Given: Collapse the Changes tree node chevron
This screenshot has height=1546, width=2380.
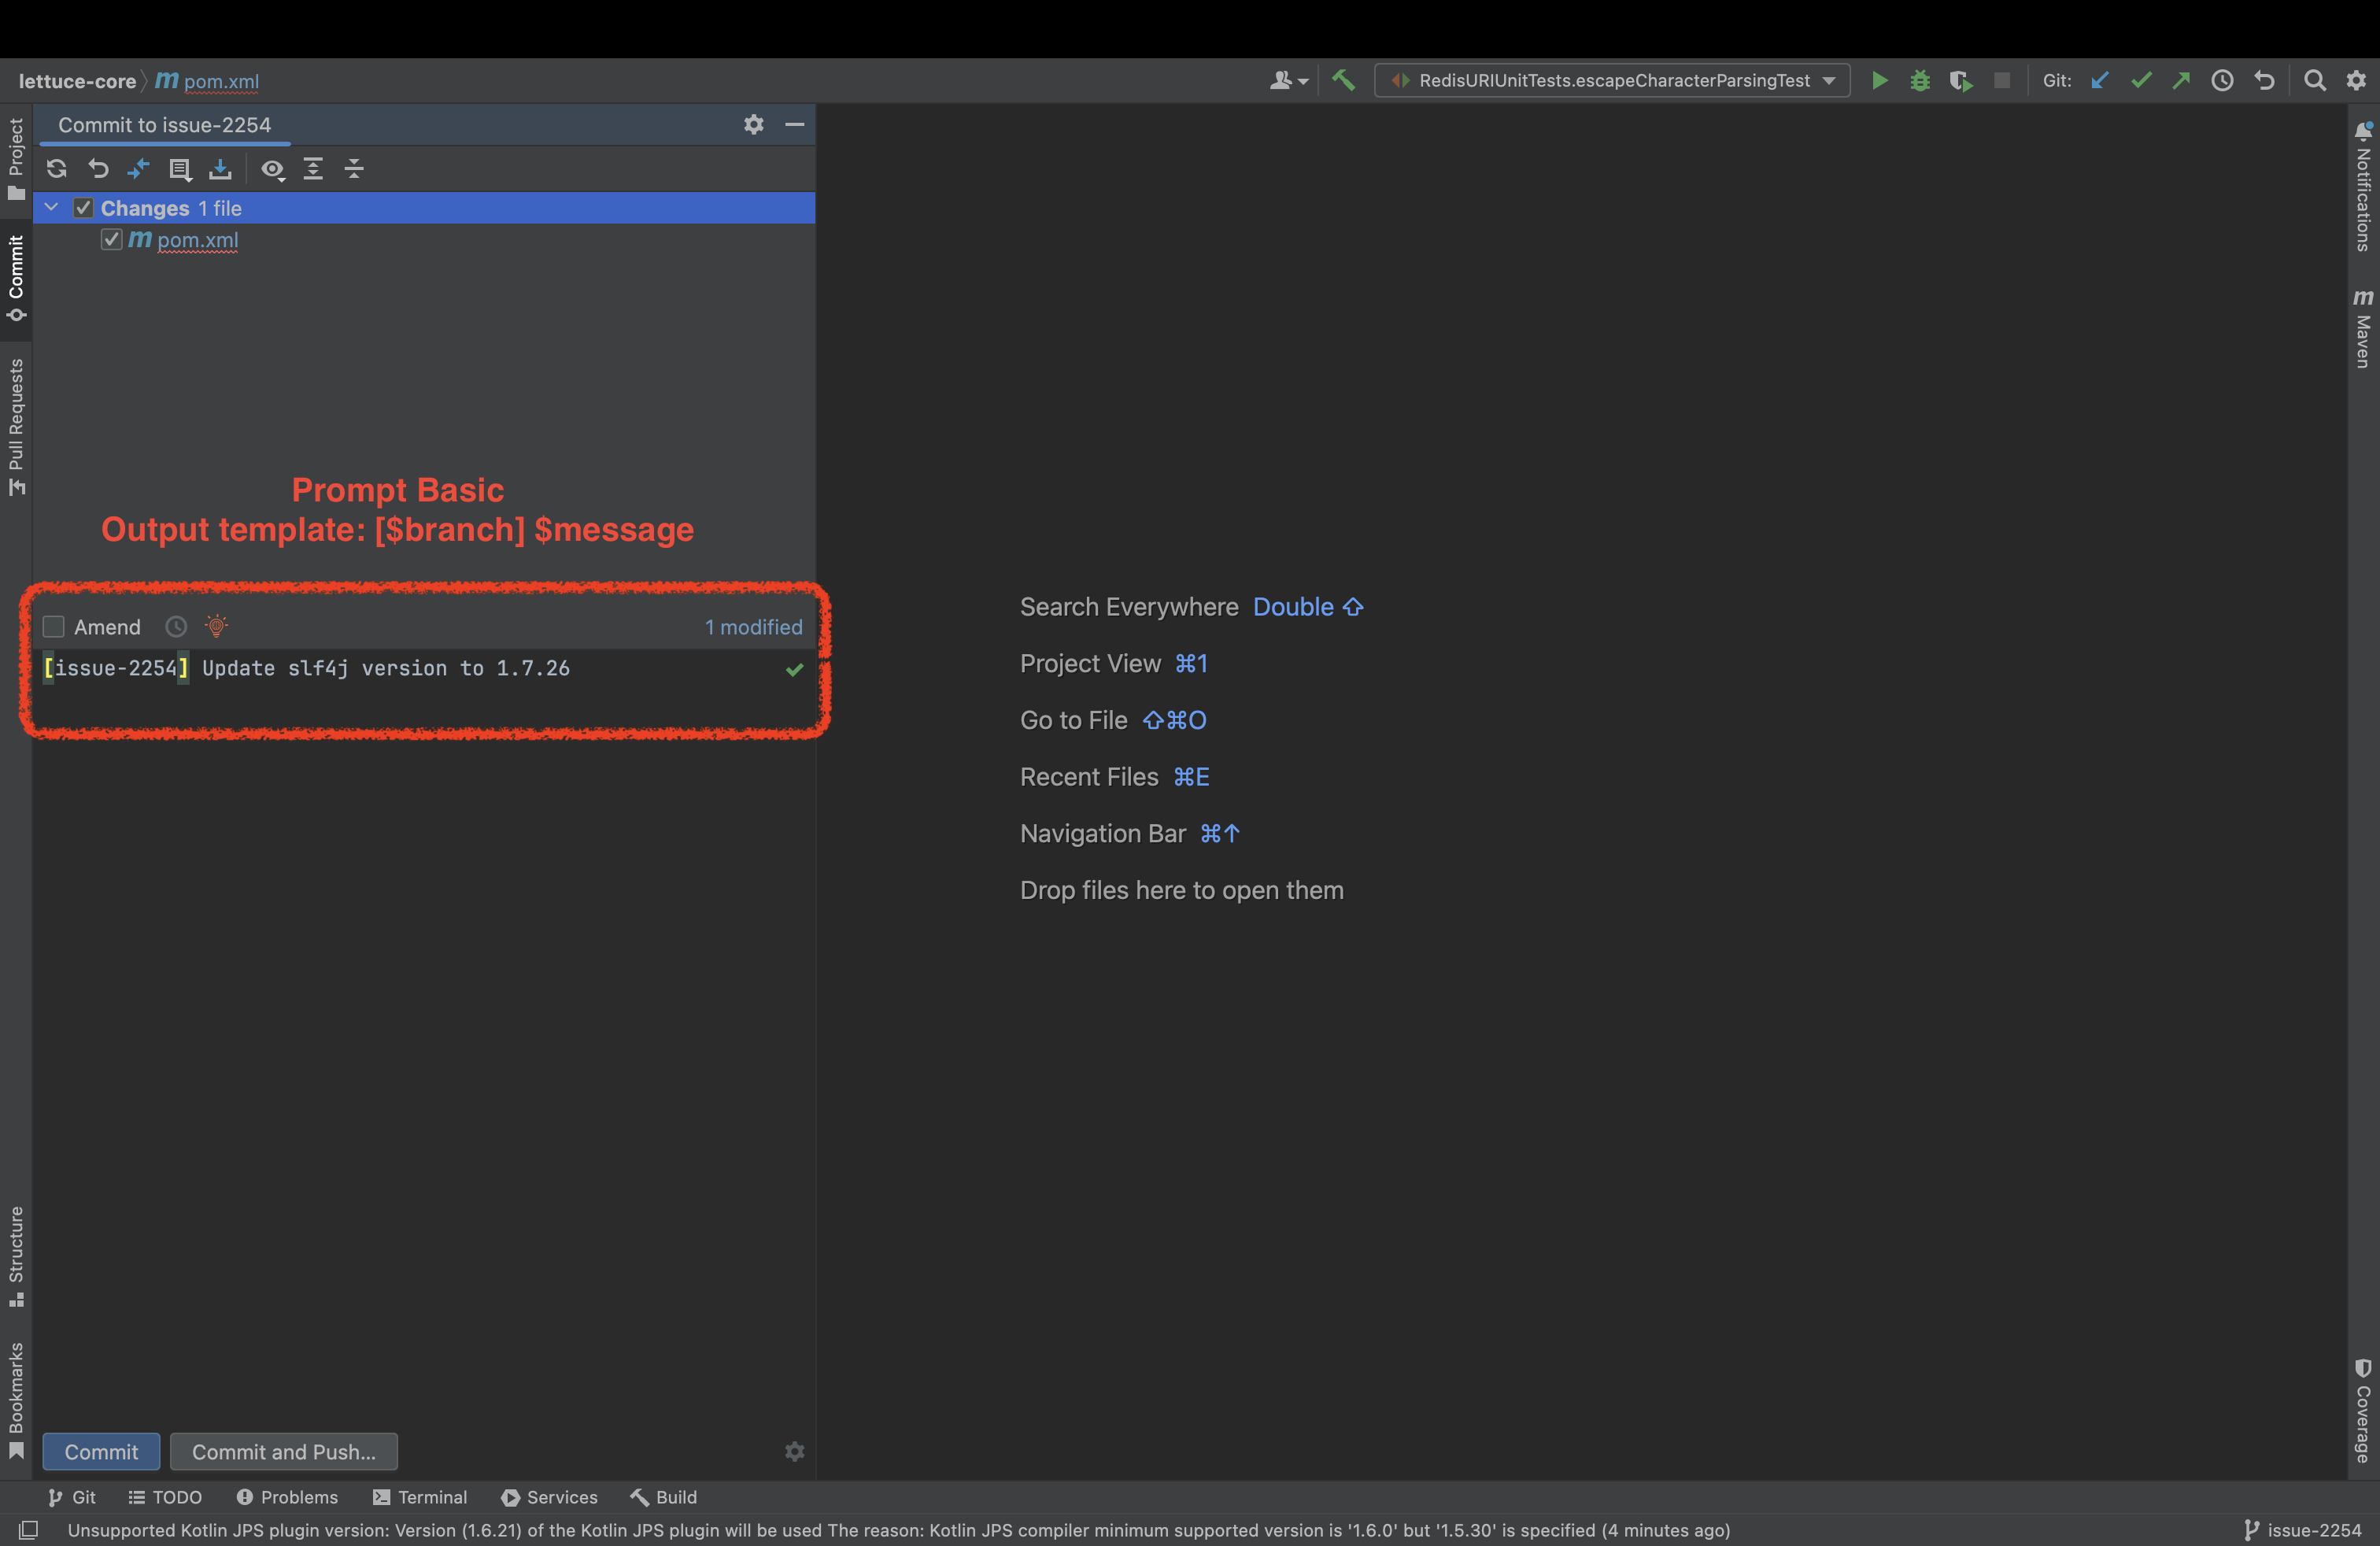Looking at the screenshot, I should [x=52, y=208].
